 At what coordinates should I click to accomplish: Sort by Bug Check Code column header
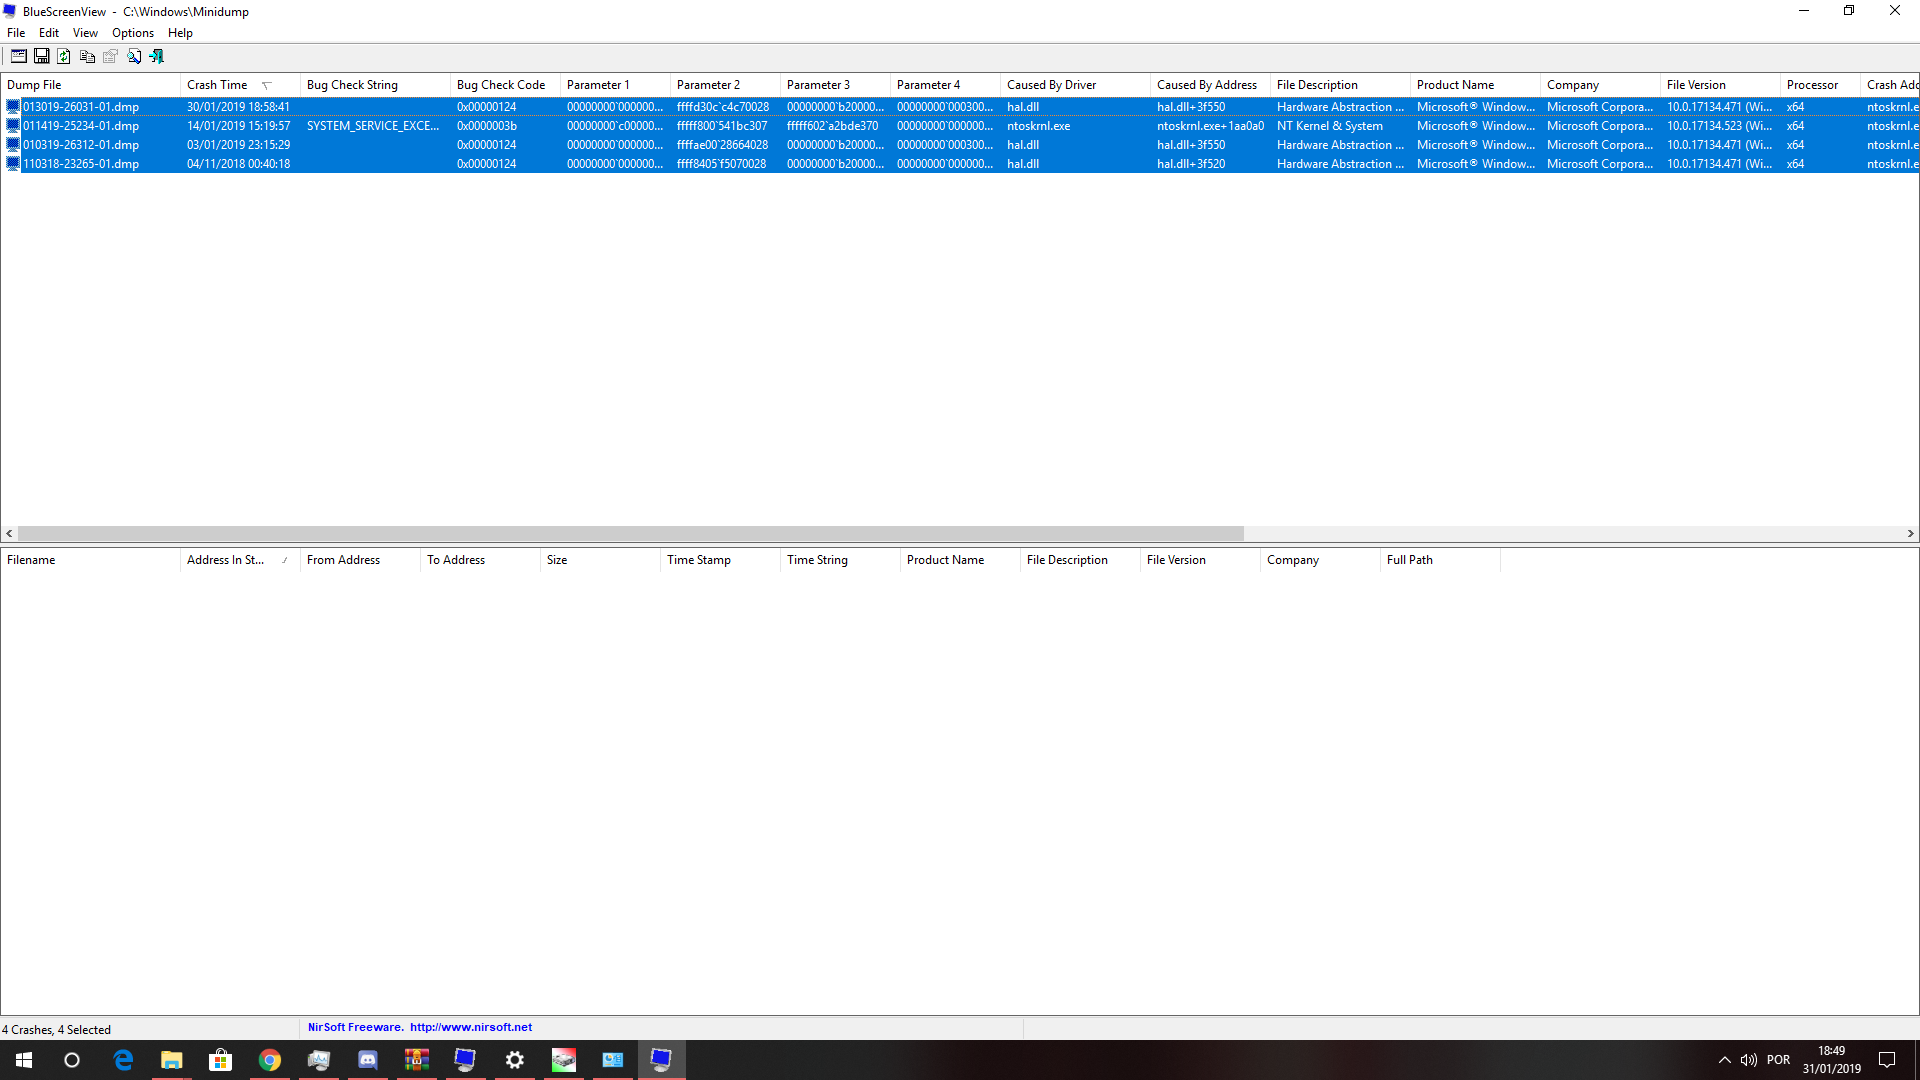click(505, 85)
